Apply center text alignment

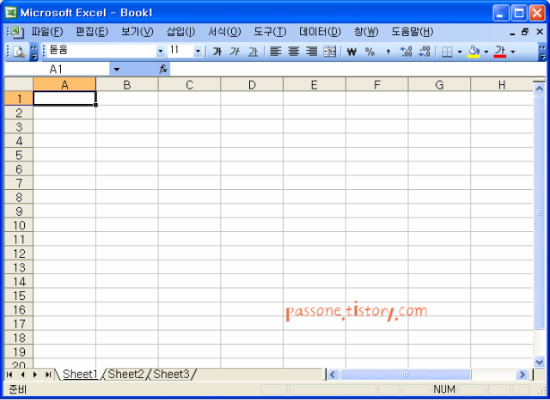(293, 52)
